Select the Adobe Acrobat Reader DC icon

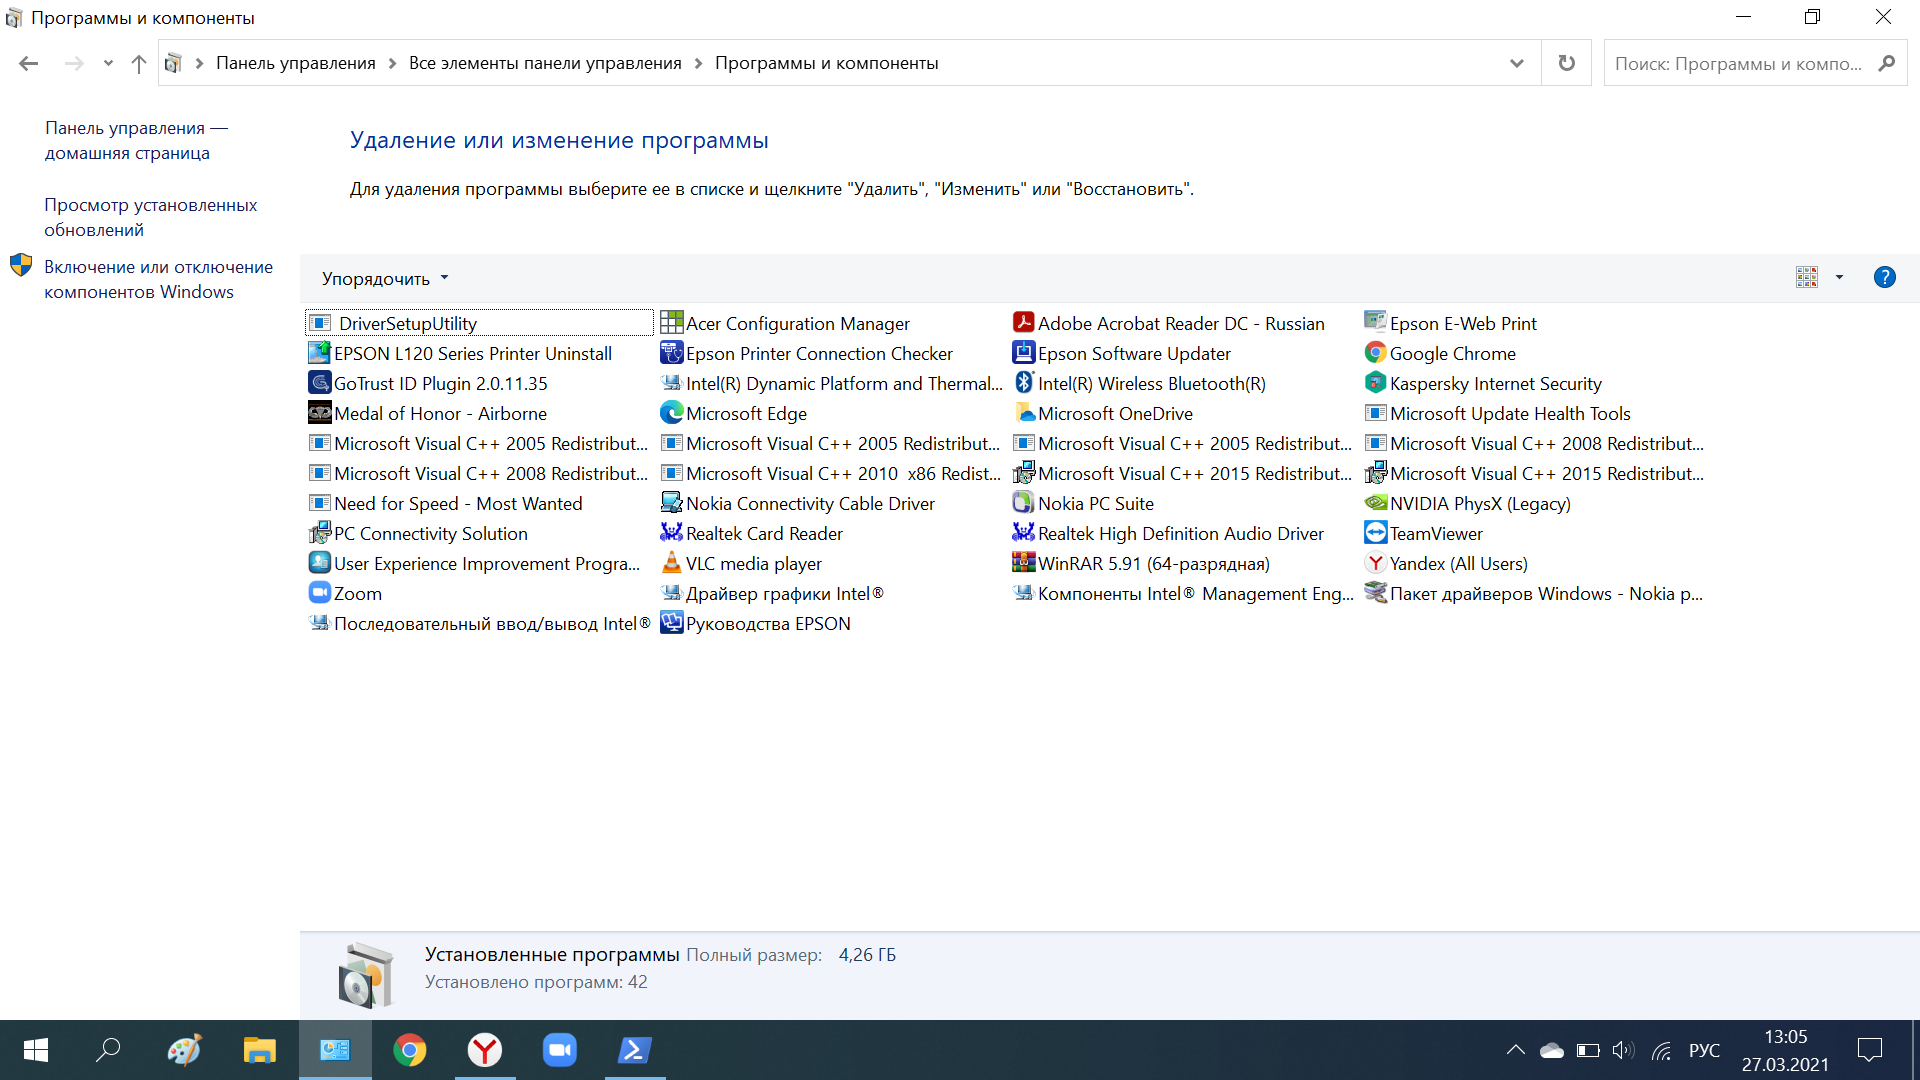(x=1023, y=323)
